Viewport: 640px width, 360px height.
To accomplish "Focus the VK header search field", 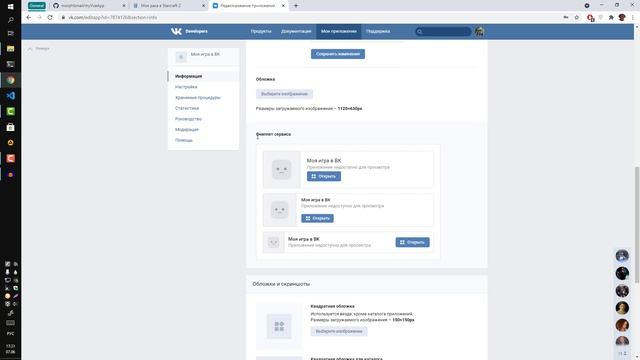I will click(x=443, y=31).
